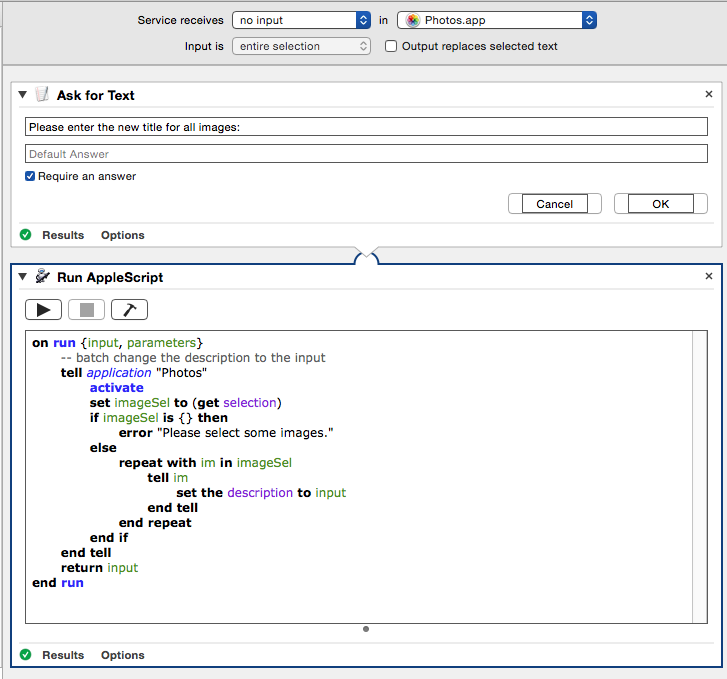The image size is (727, 679).
Task: Click the green status check in Ask for Text
Action: 26,235
